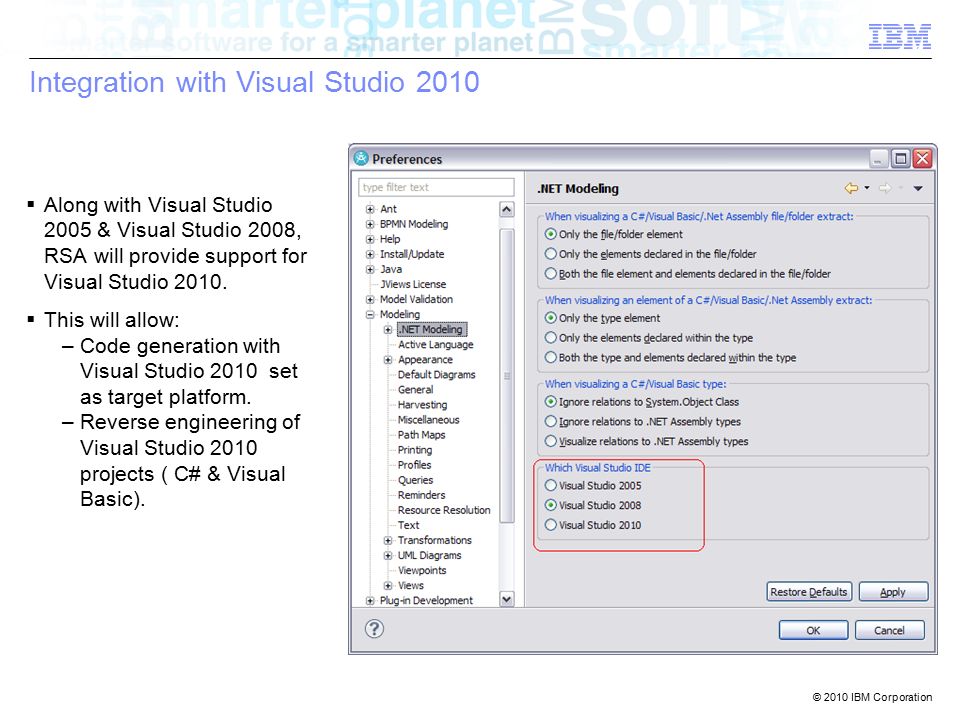Choose Visual Studio 2008 IDE

click(x=593, y=505)
